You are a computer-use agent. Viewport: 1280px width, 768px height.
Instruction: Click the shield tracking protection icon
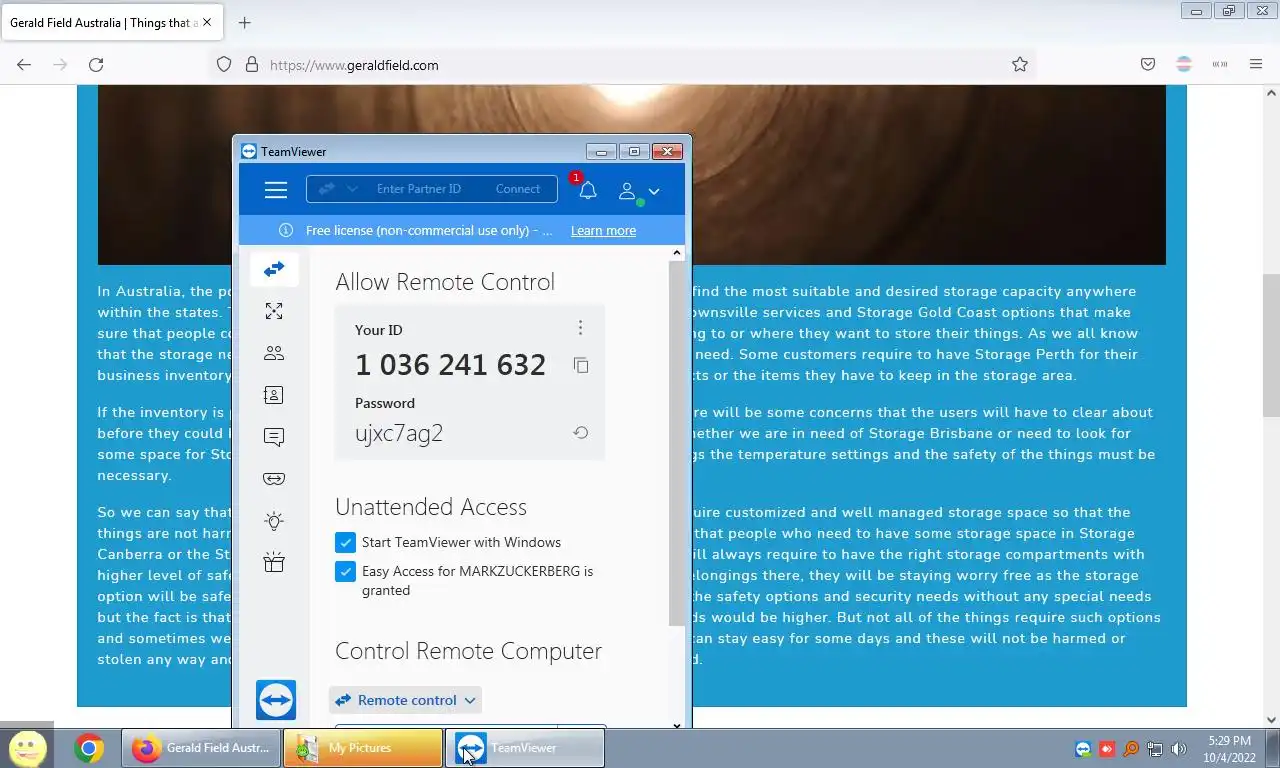(x=224, y=64)
